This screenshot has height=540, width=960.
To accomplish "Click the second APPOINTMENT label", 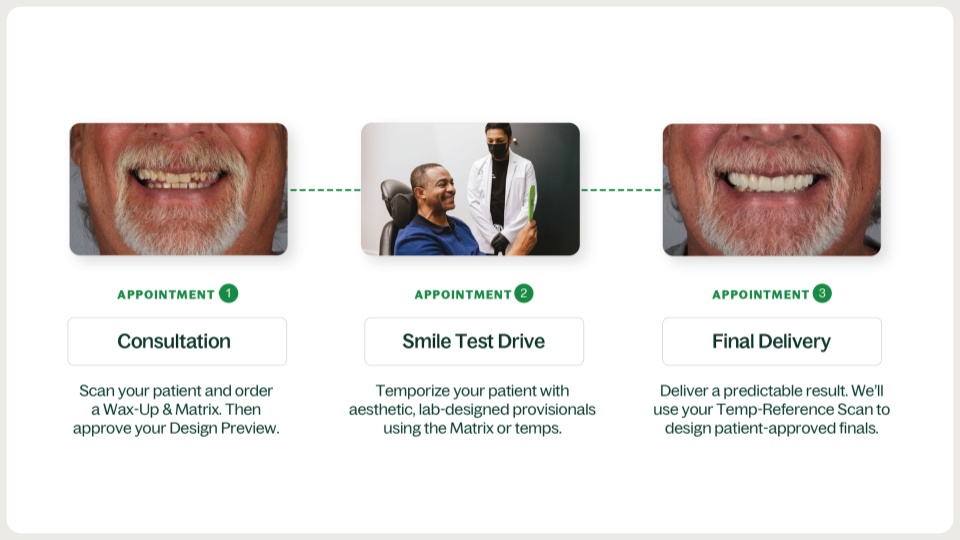I will [x=463, y=294].
